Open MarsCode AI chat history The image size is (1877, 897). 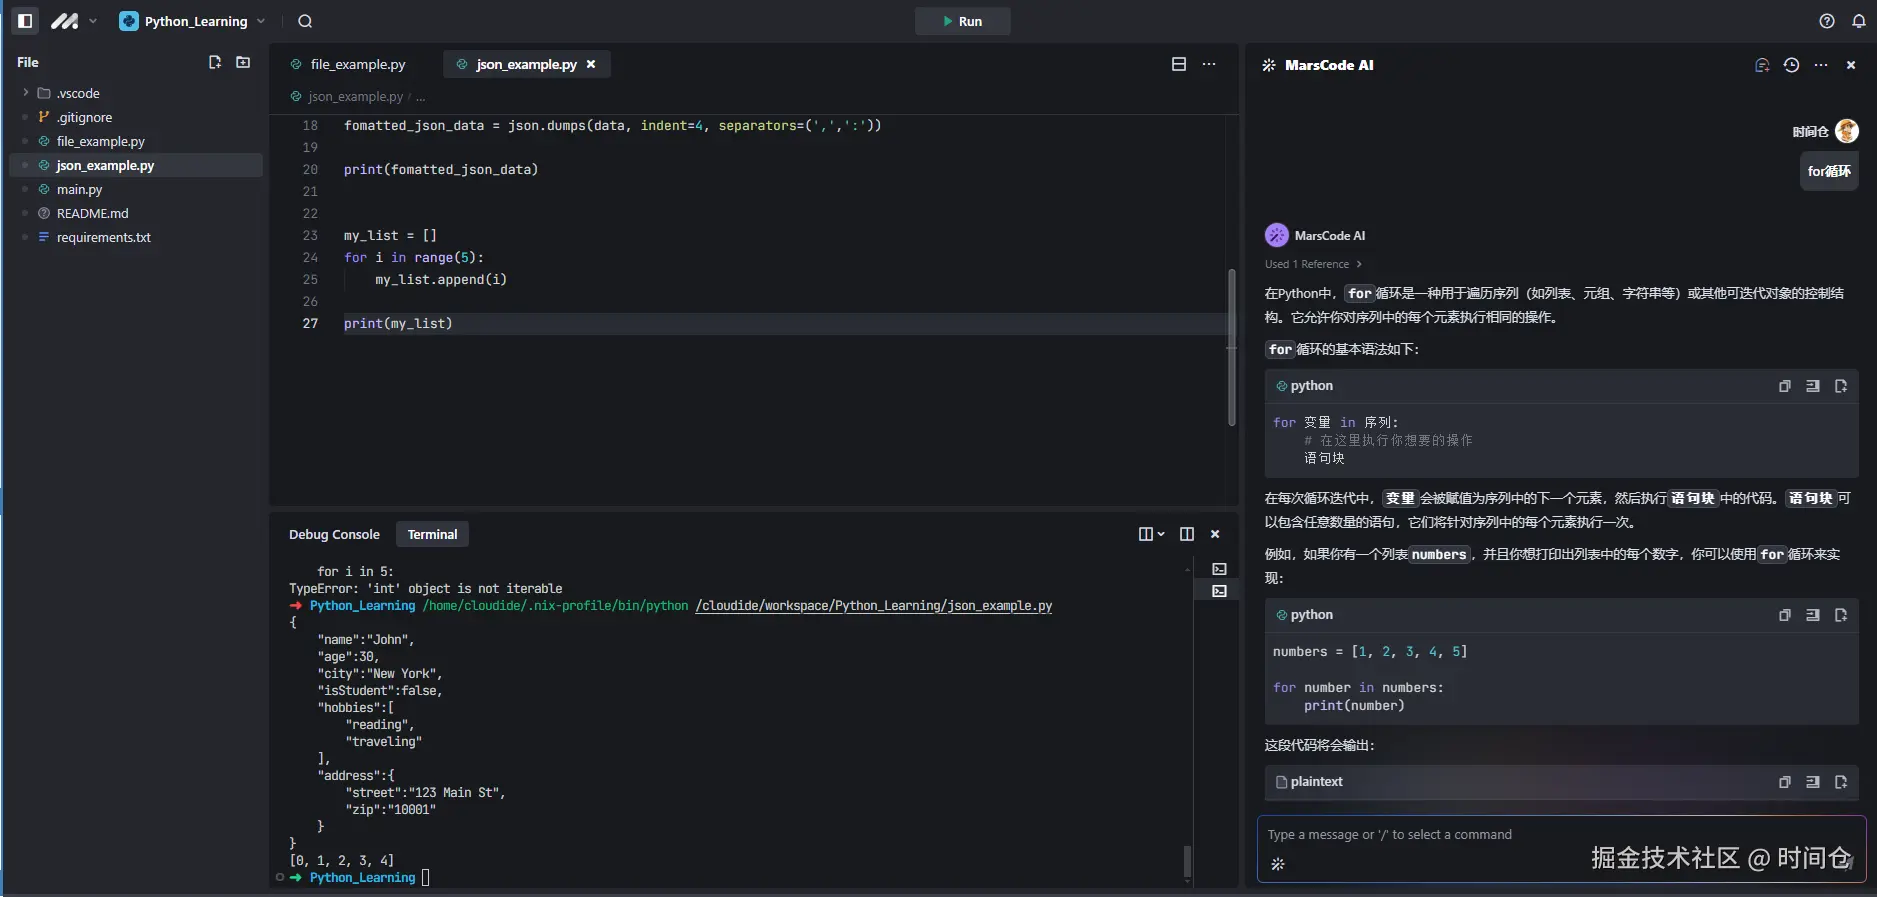(1791, 65)
